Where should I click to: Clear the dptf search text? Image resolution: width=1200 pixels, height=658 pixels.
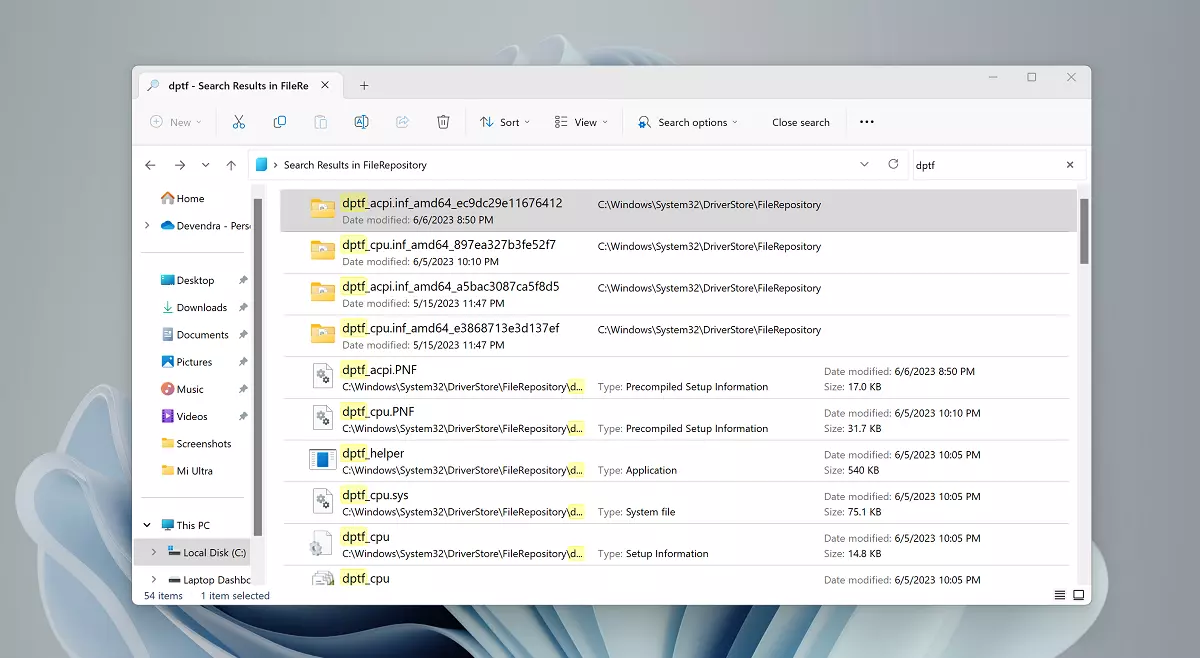click(1070, 165)
